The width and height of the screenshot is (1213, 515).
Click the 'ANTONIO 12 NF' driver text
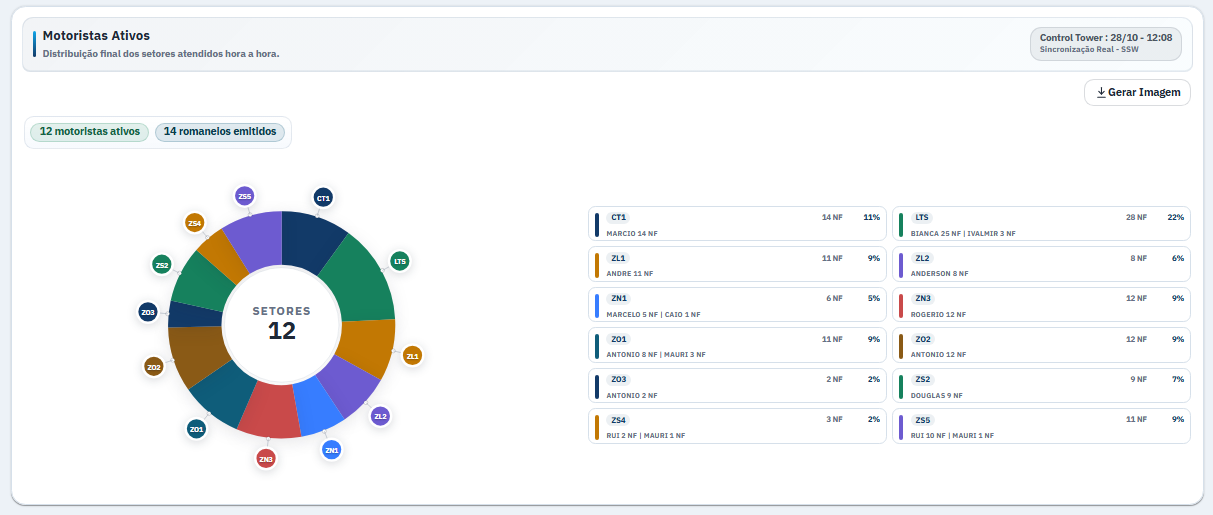pos(938,354)
